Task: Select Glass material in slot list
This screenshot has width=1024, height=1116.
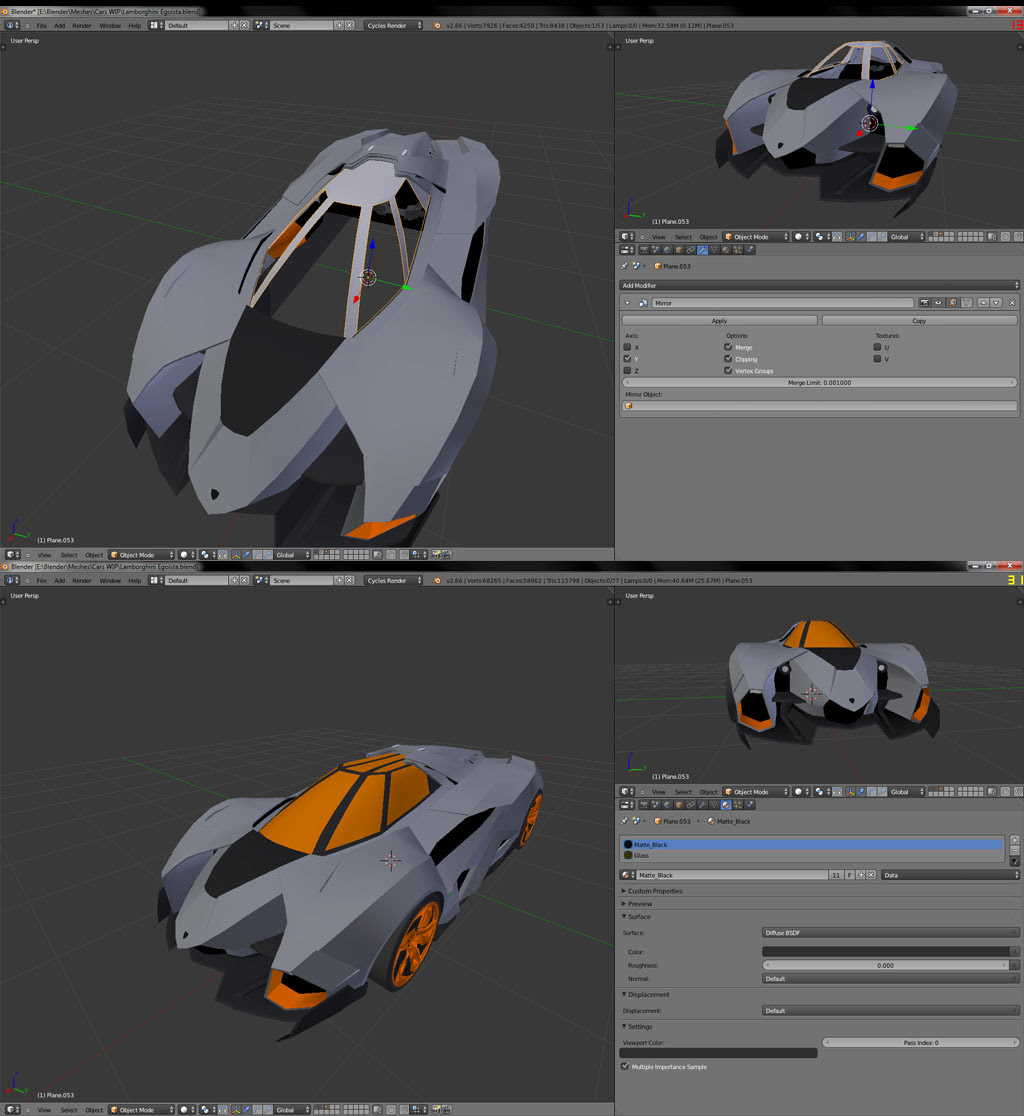Action: point(811,856)
